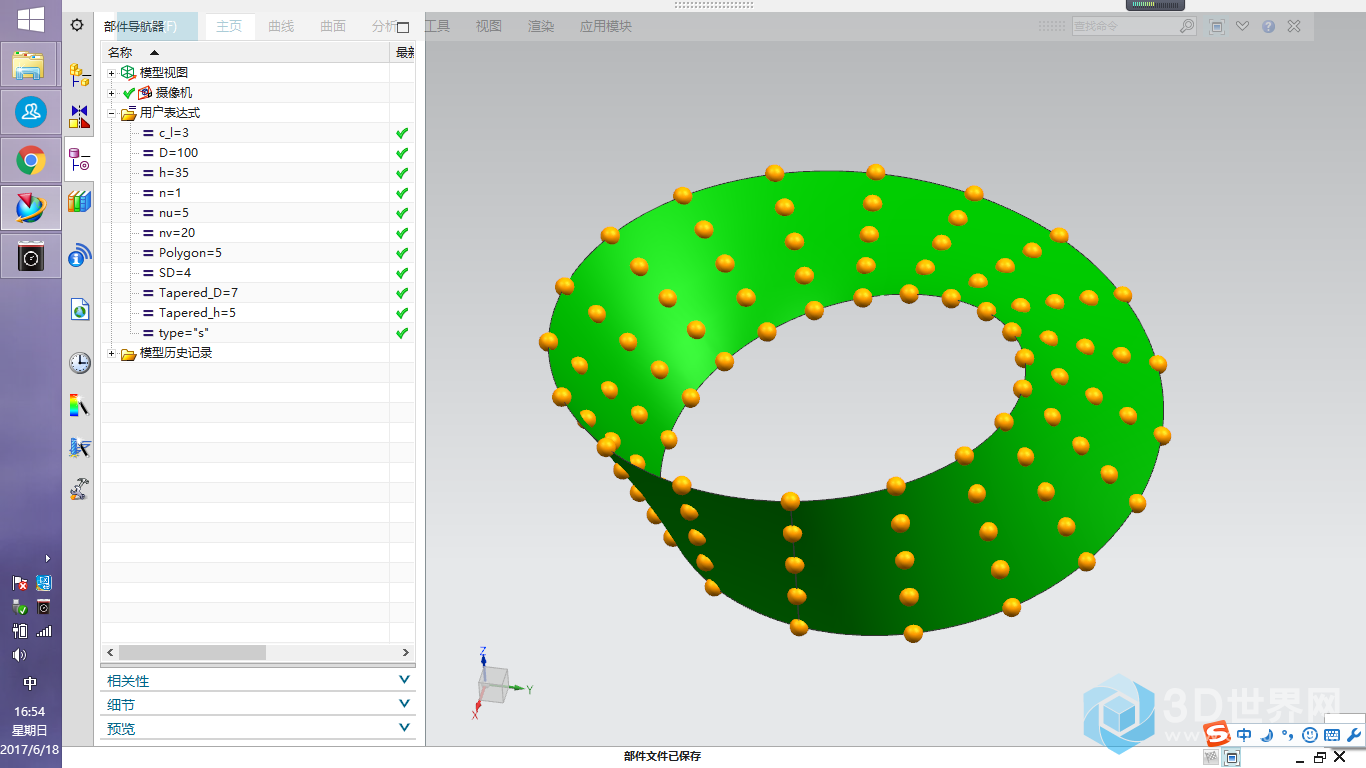Toggle the Camera row green checkmark
Image resolution: width=1366 pixels, height=768 pixels.
128,93
